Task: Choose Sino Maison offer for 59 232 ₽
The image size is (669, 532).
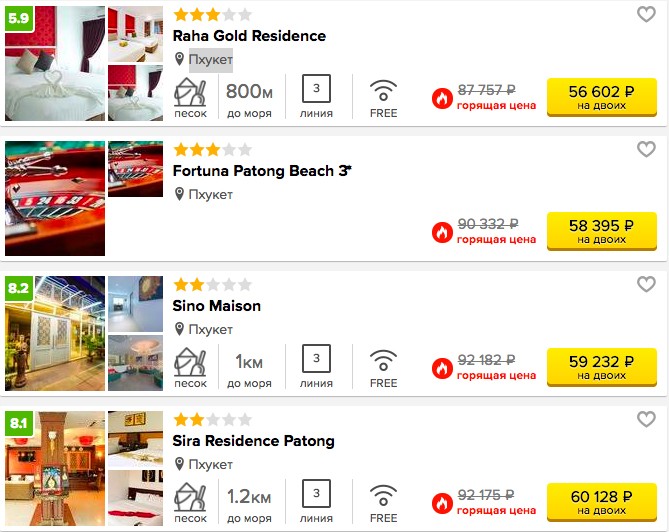Action: [x=602, y=367]
